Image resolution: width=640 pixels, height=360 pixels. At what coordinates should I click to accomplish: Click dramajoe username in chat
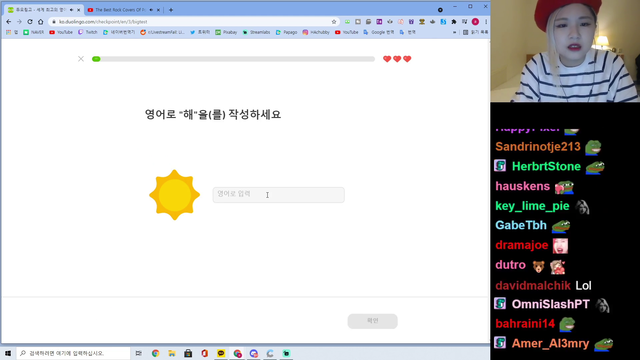pos(522,245)
